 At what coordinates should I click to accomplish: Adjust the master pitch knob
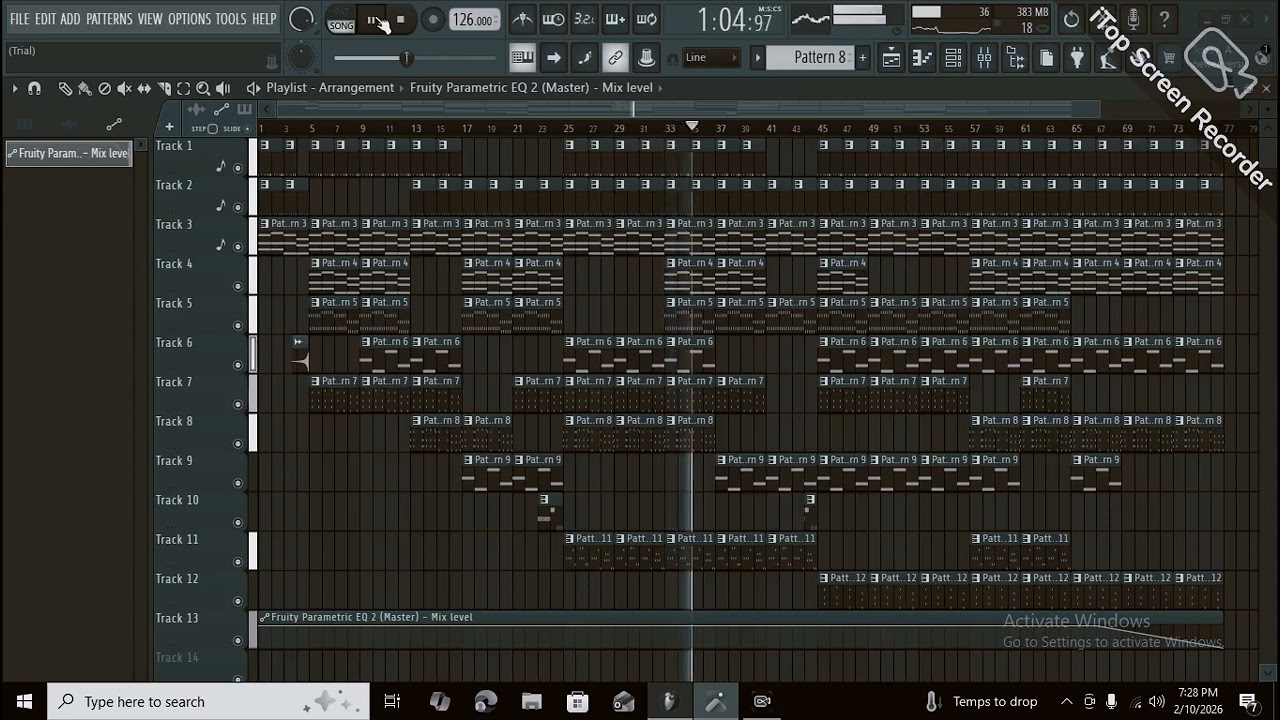click(x=301, y=58)
